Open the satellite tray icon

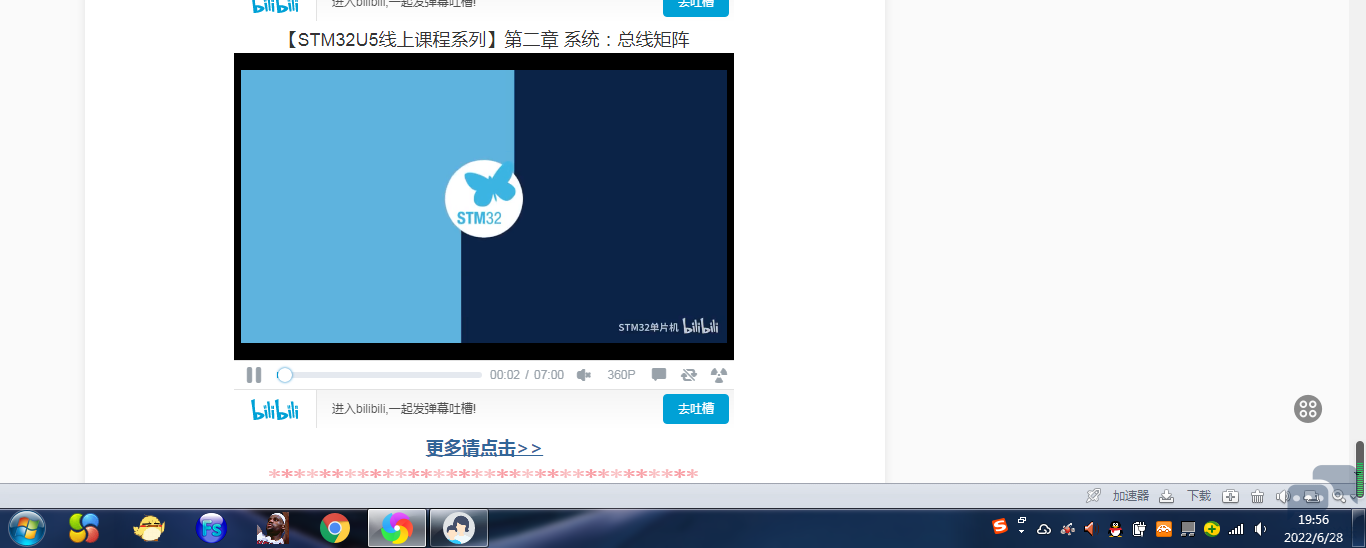[1068, 529]
